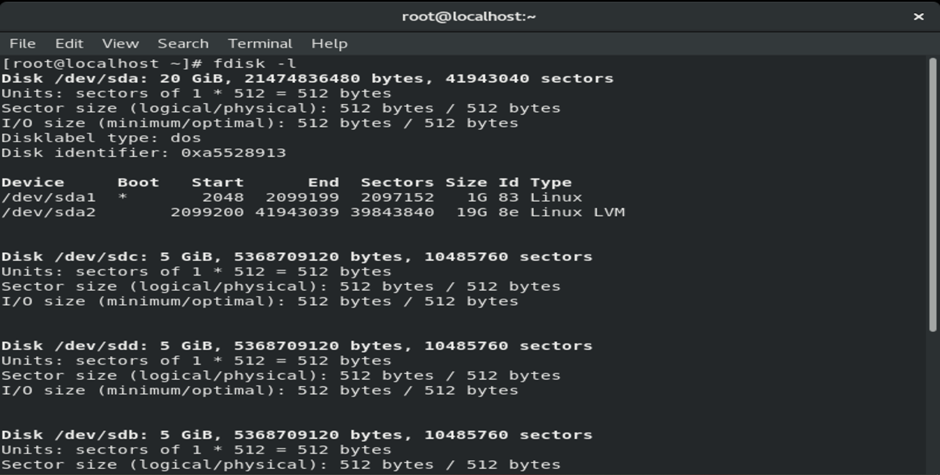Click the vertical scrollbar thumb
This screenshot has width=940, height=475.
(932, 194)
